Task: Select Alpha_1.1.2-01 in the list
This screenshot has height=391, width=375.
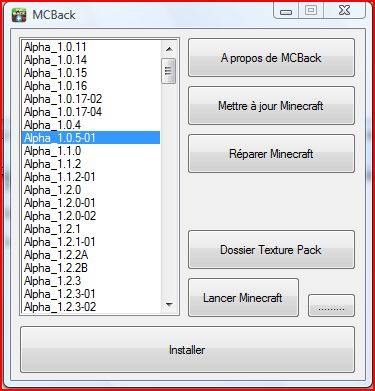Action: point(91,177)
